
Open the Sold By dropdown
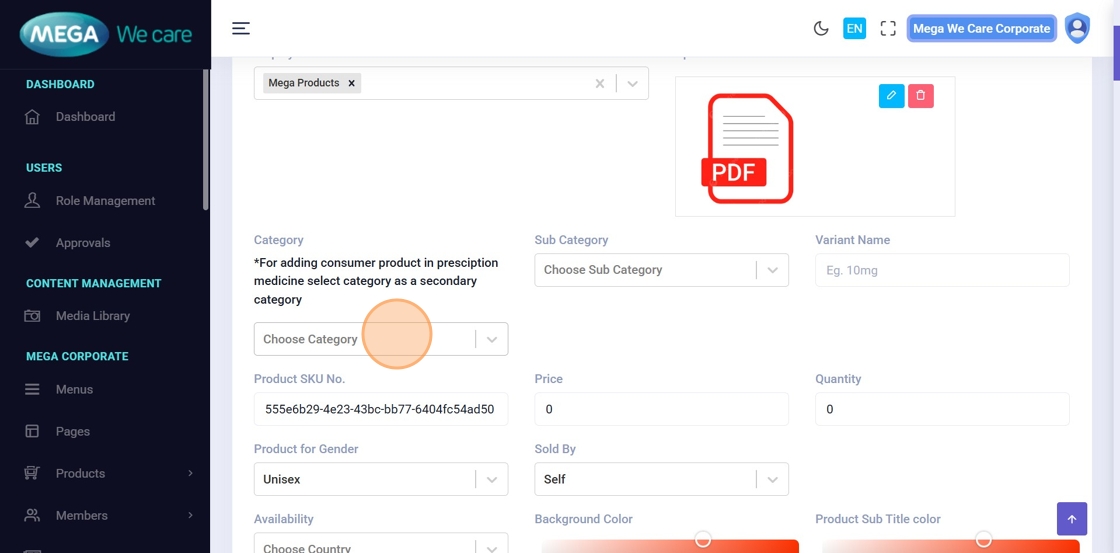pyautogui.click(x=661, y=479)
